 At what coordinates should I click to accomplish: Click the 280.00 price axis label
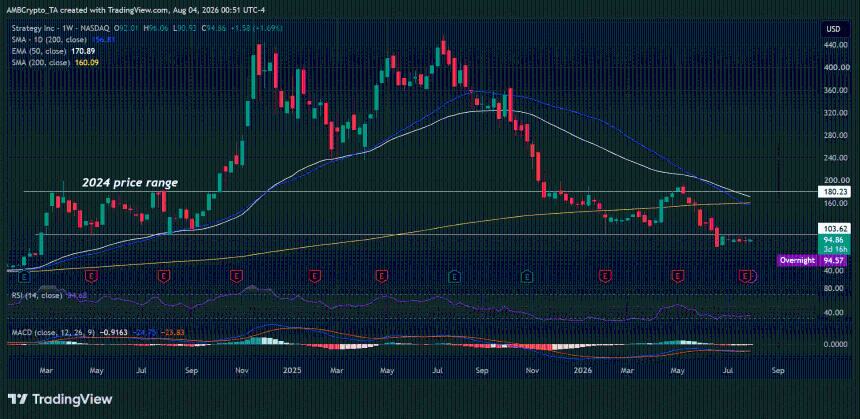pos(837,135)
